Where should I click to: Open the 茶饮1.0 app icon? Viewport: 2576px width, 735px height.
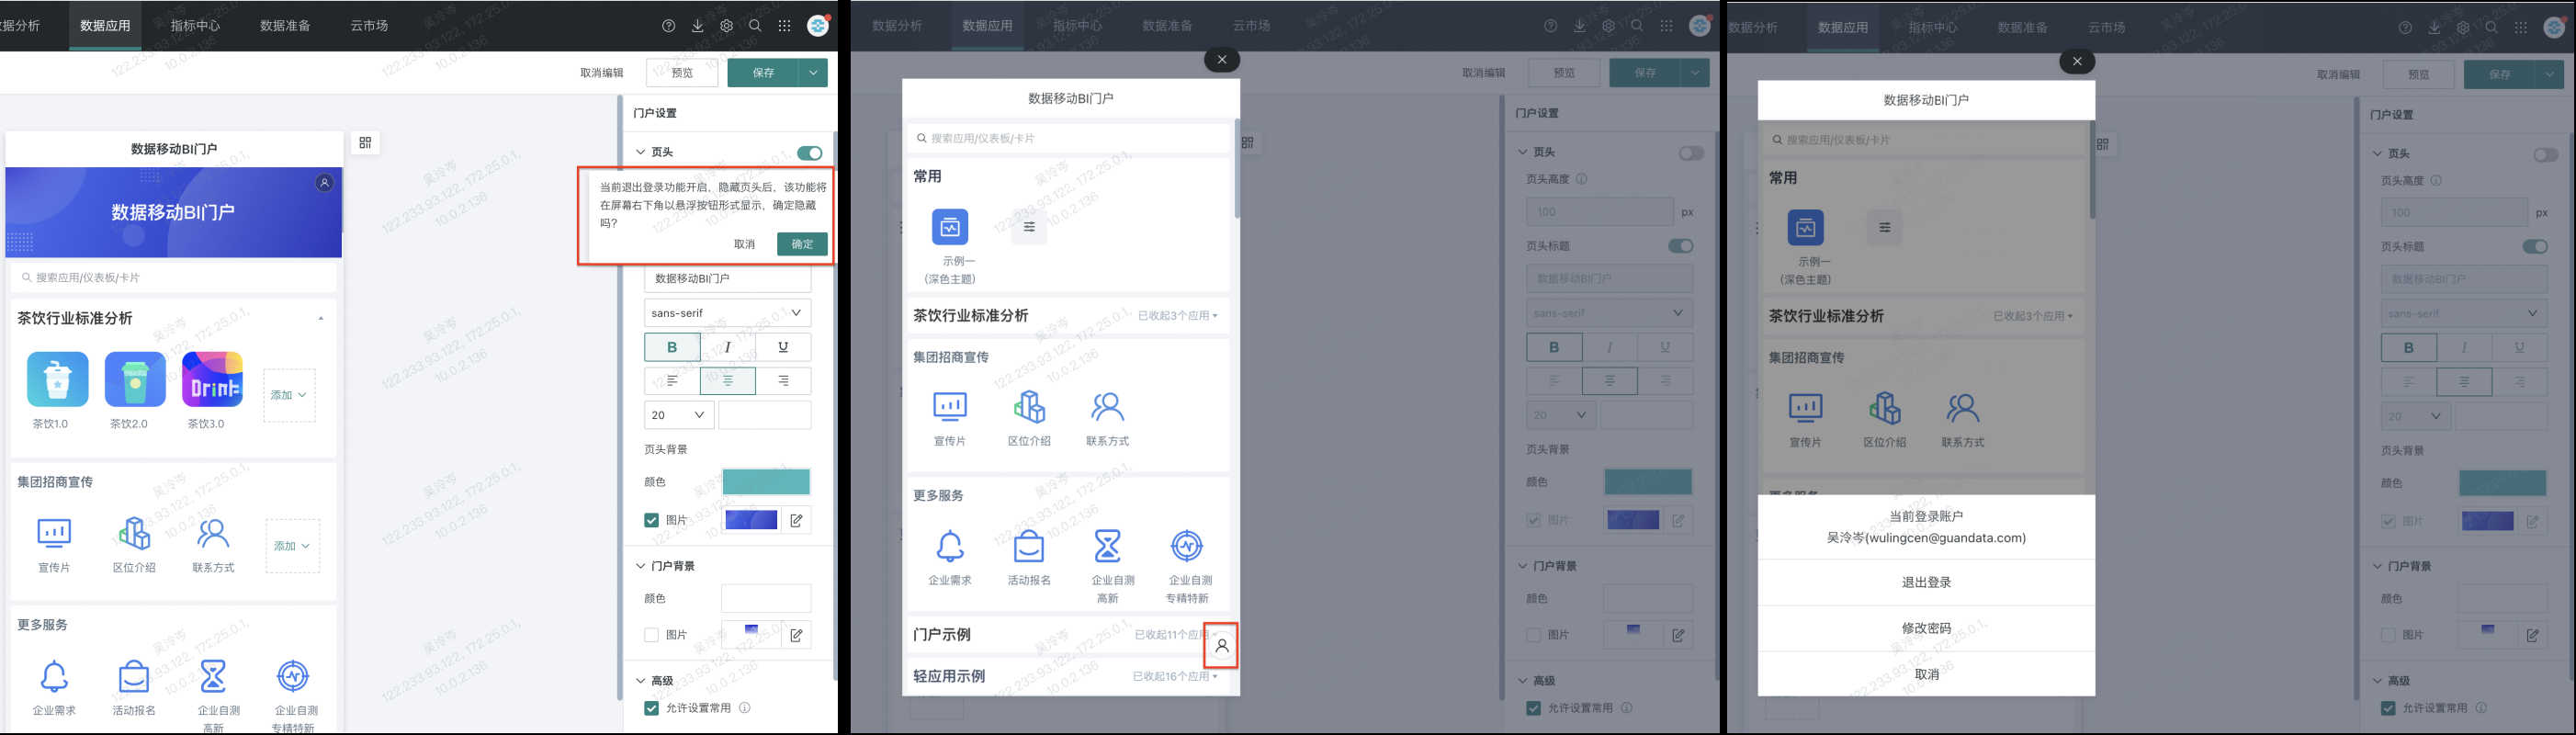(57, 379)
